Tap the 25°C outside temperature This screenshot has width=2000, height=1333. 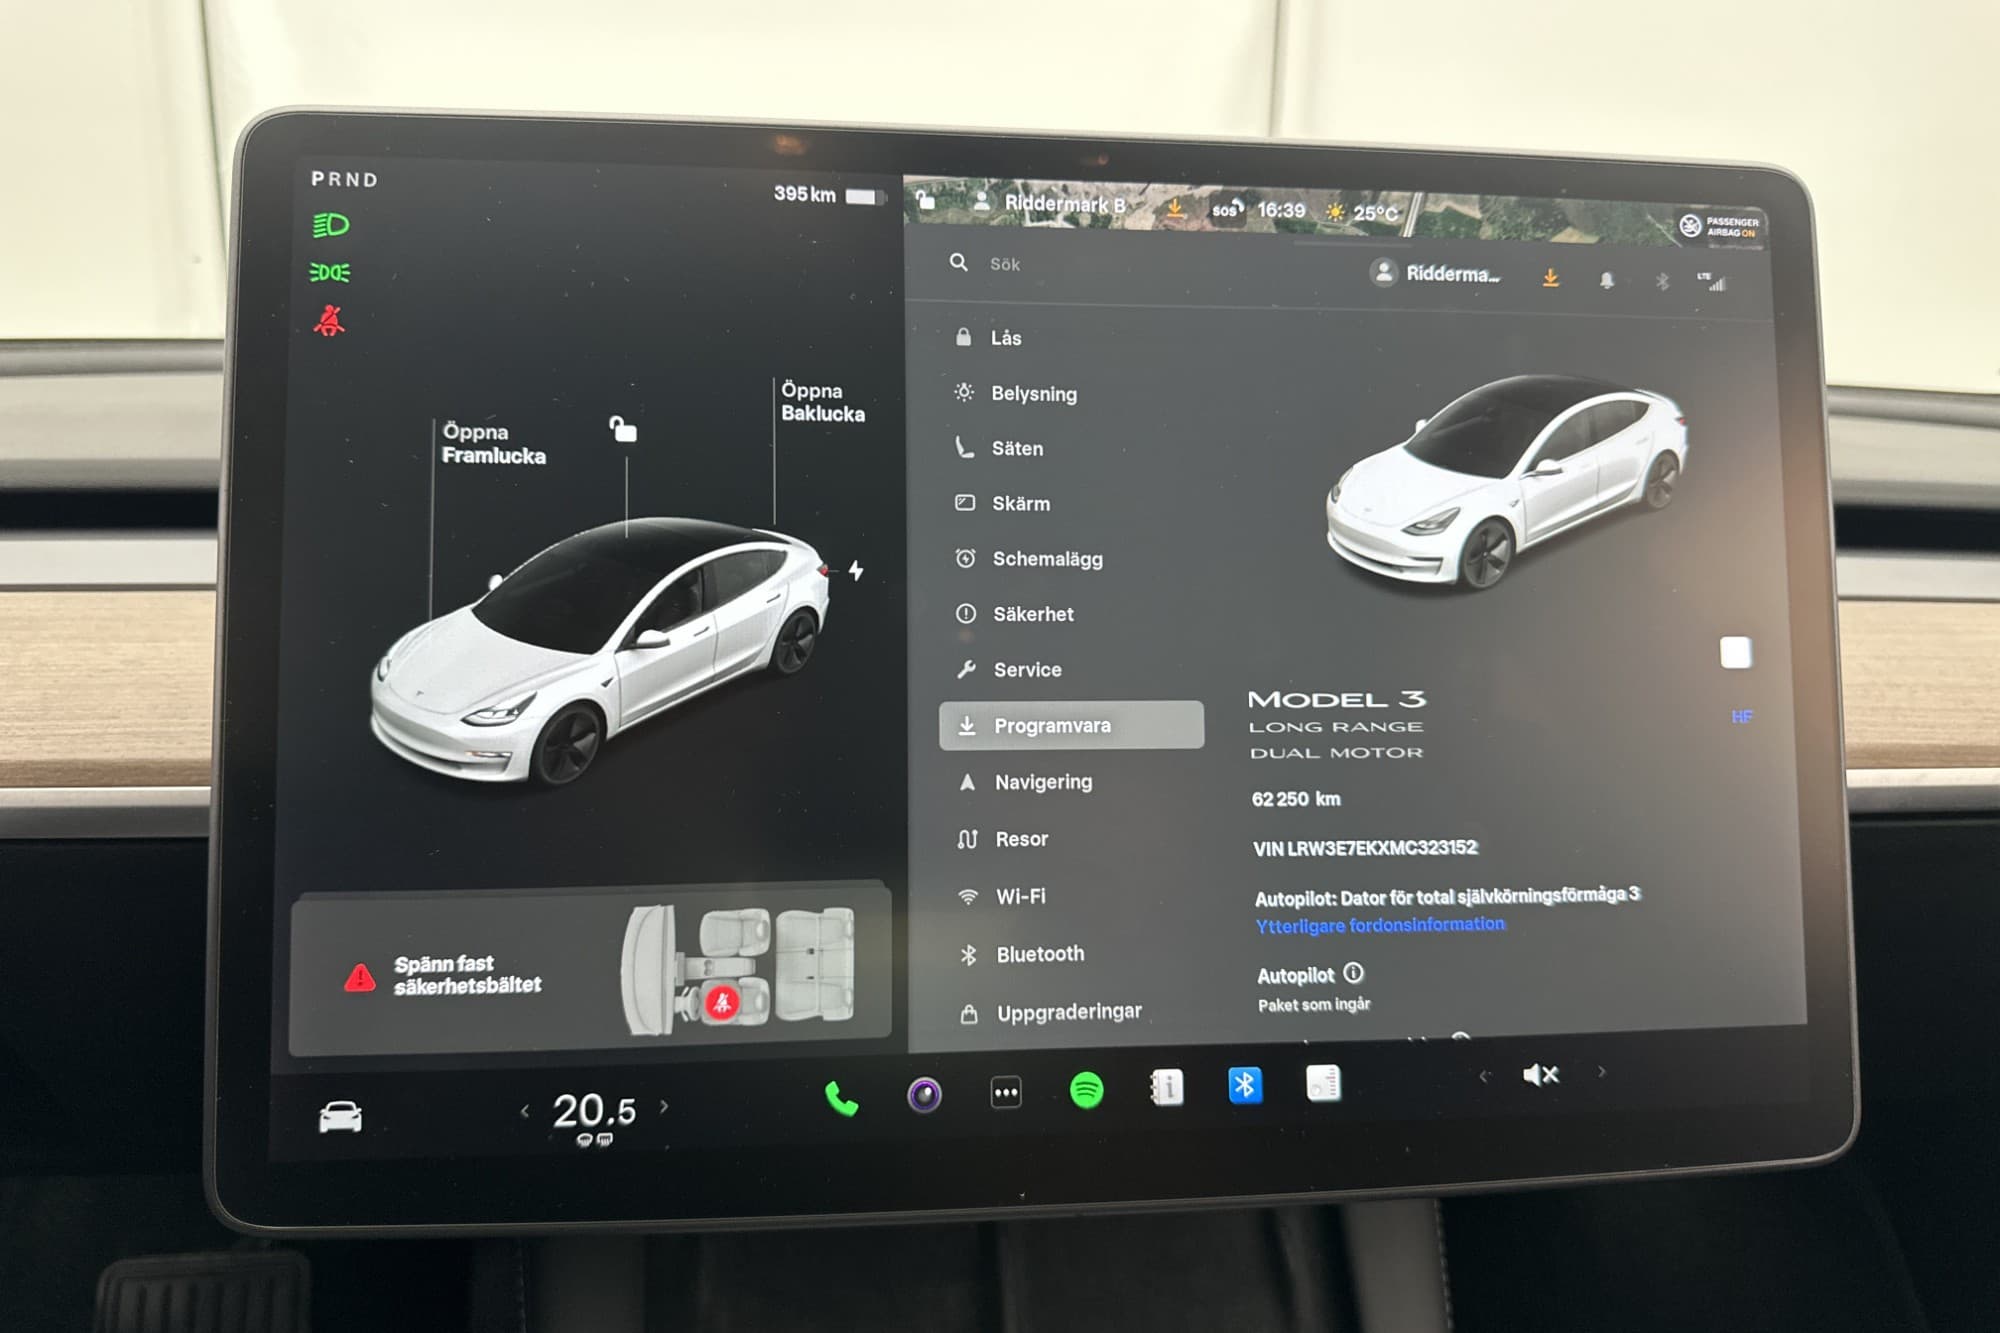(1375, 213)
